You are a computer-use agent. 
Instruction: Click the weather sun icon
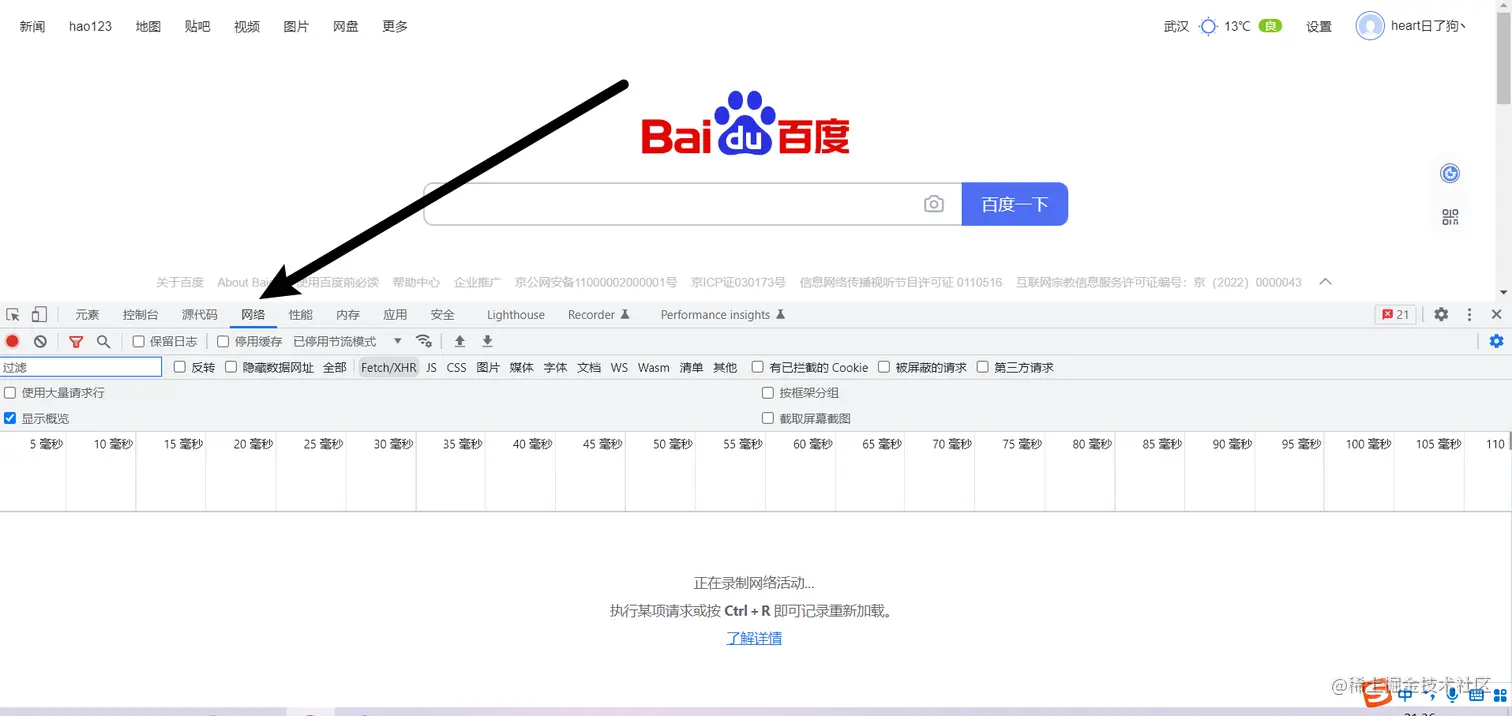point(1209,26)
